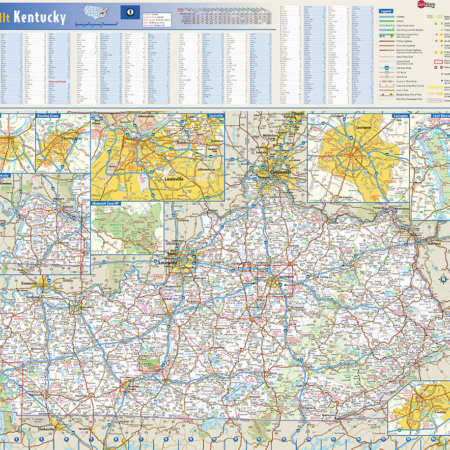Click the Louisville inset title label
The image size is (450, 450).
coord(216,116)
